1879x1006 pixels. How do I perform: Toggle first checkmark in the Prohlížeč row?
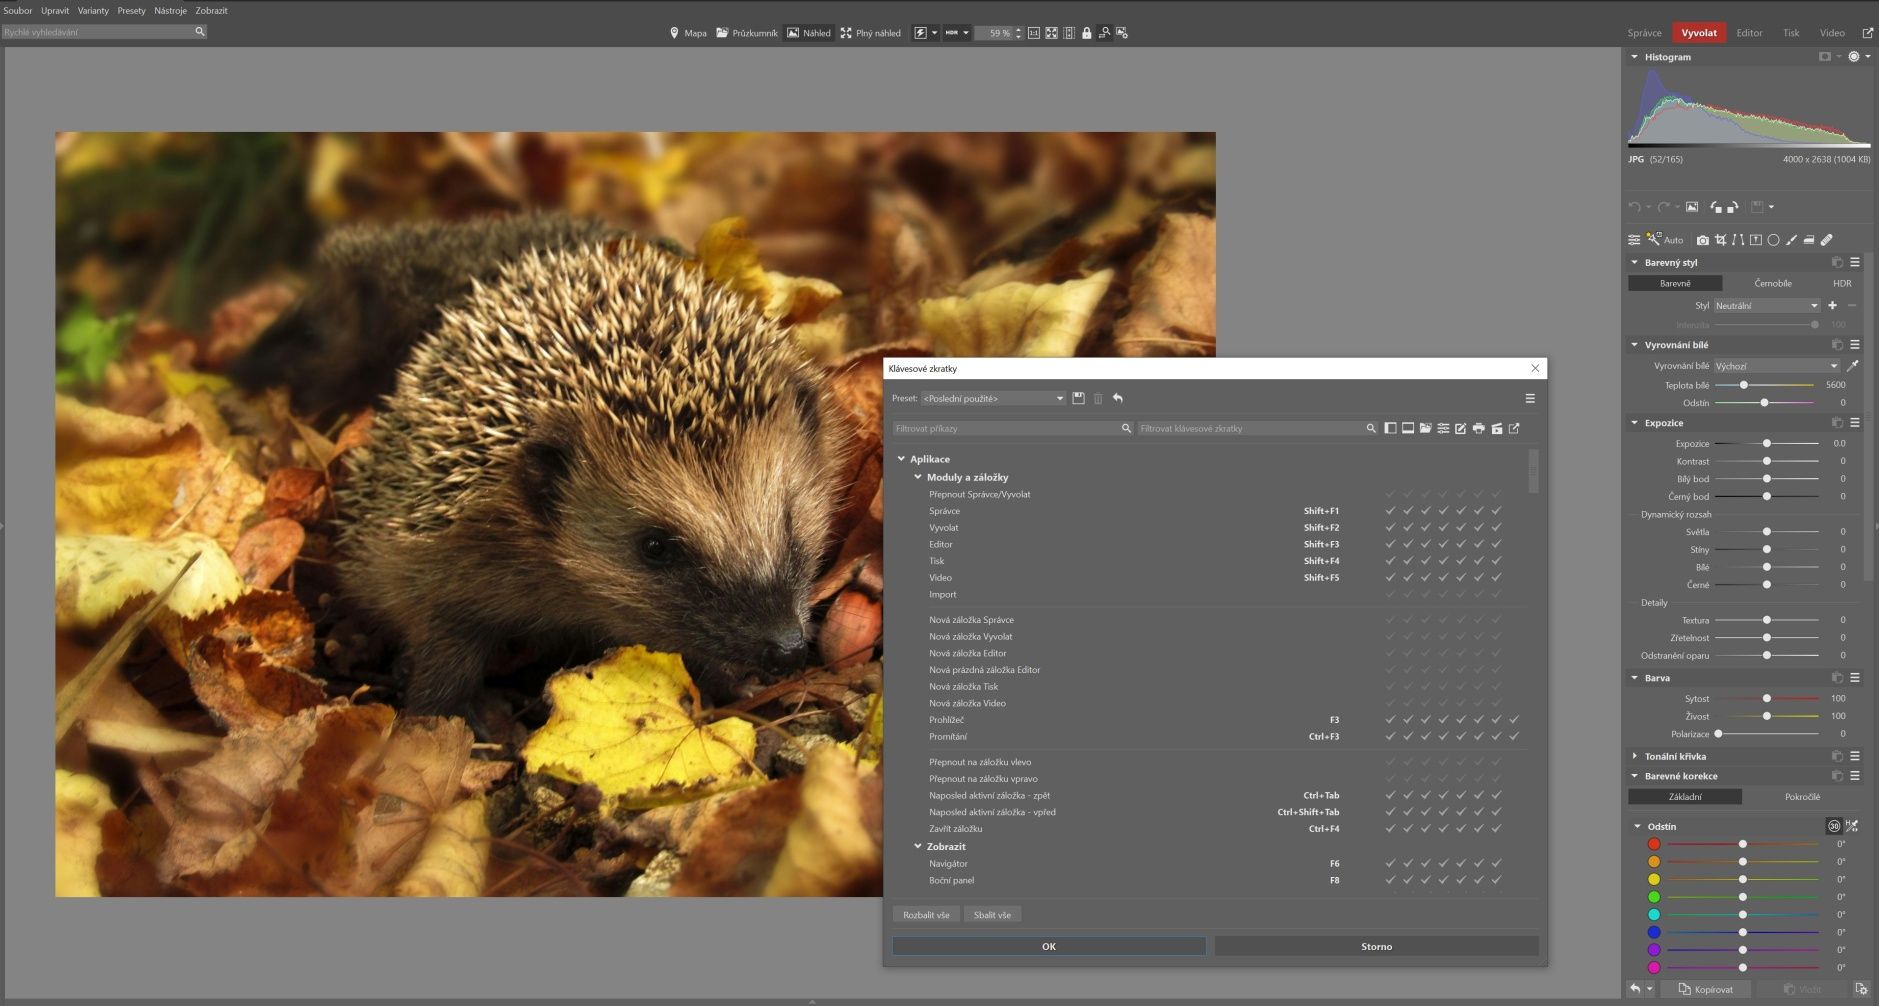(x=1390, y=720)
